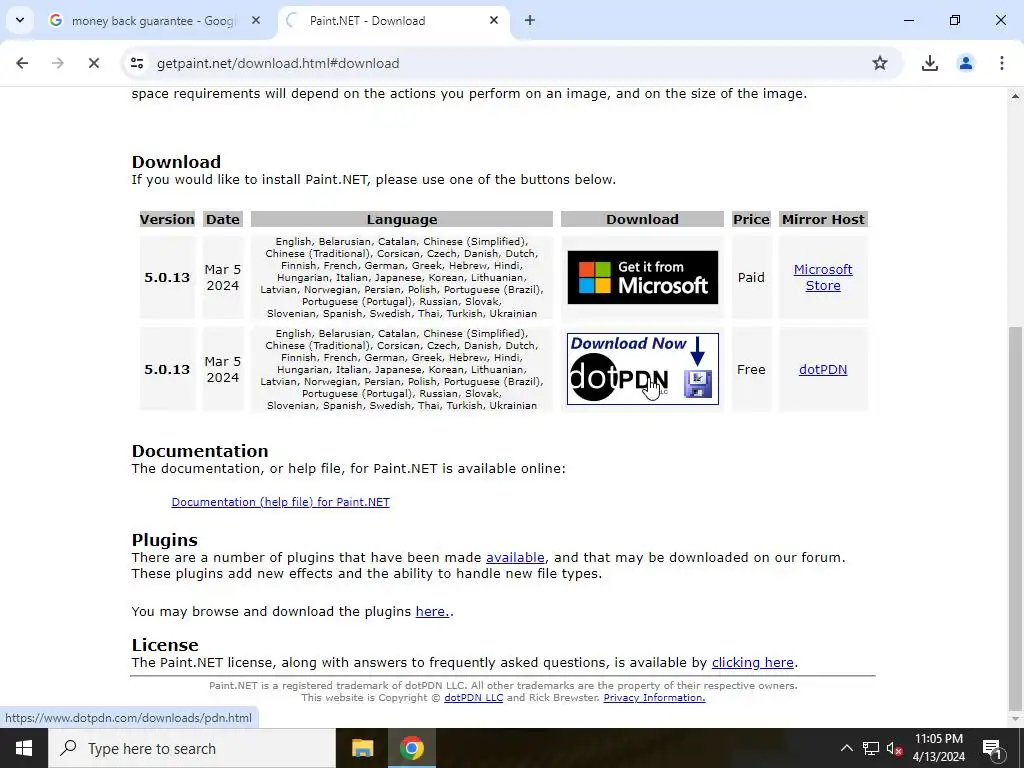Open Chrome downloads icon
The height and width of the screenshot is (768, 1024).
point(929,63)
